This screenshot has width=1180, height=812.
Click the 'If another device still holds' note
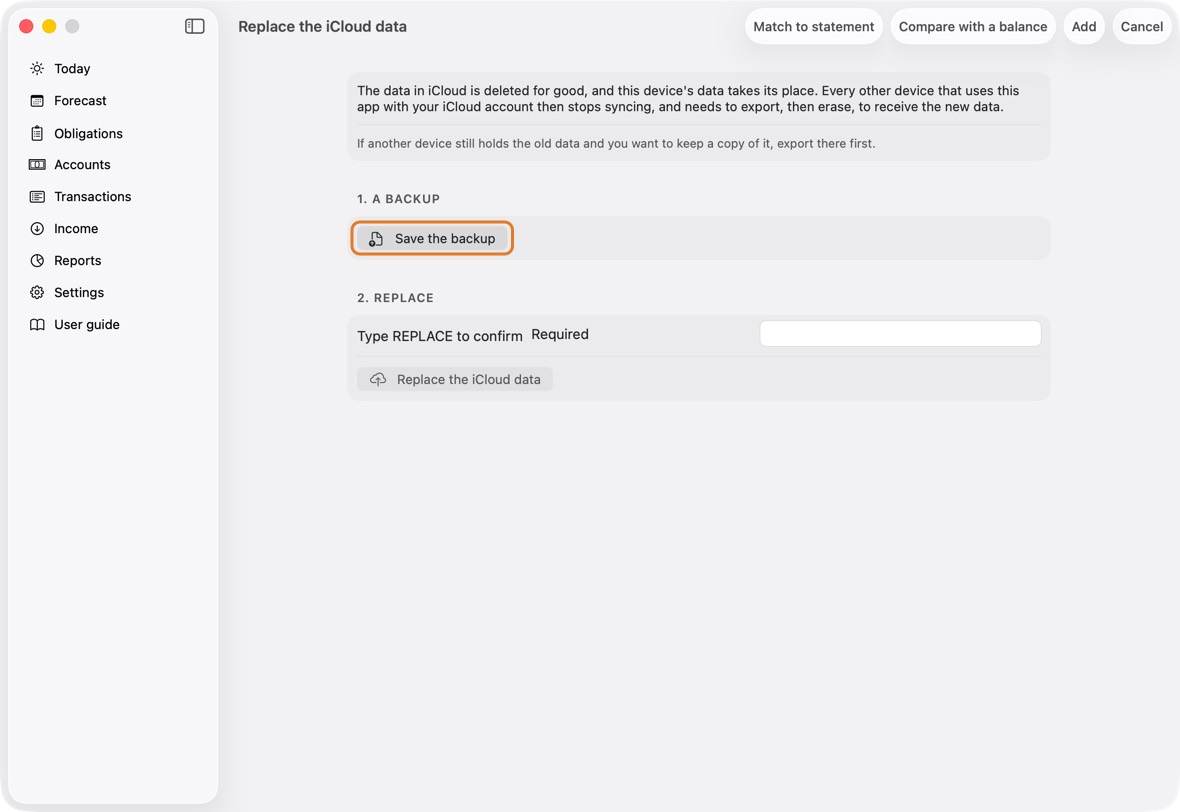616,143
